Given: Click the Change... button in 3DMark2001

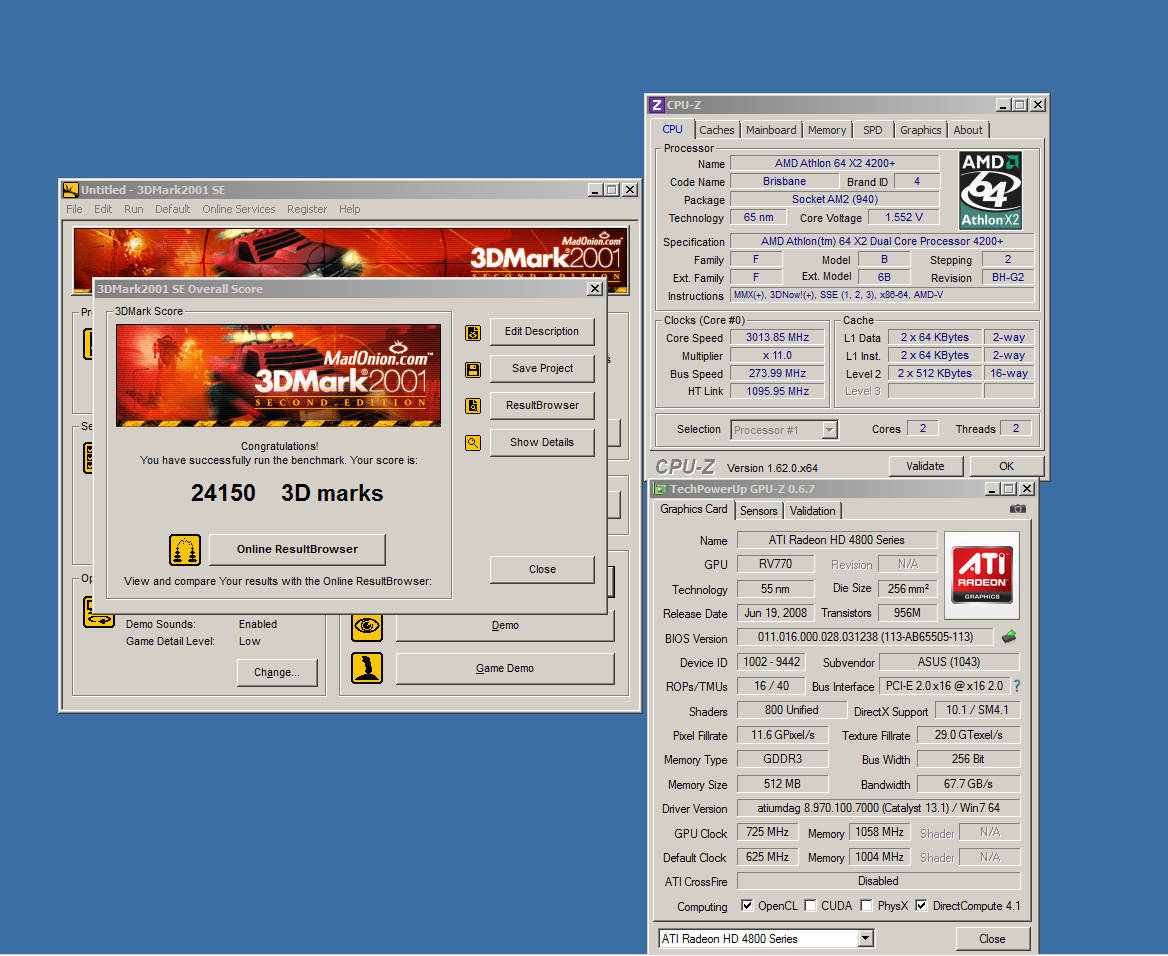Looking at the screenshot, I should [x=276, y=672].
